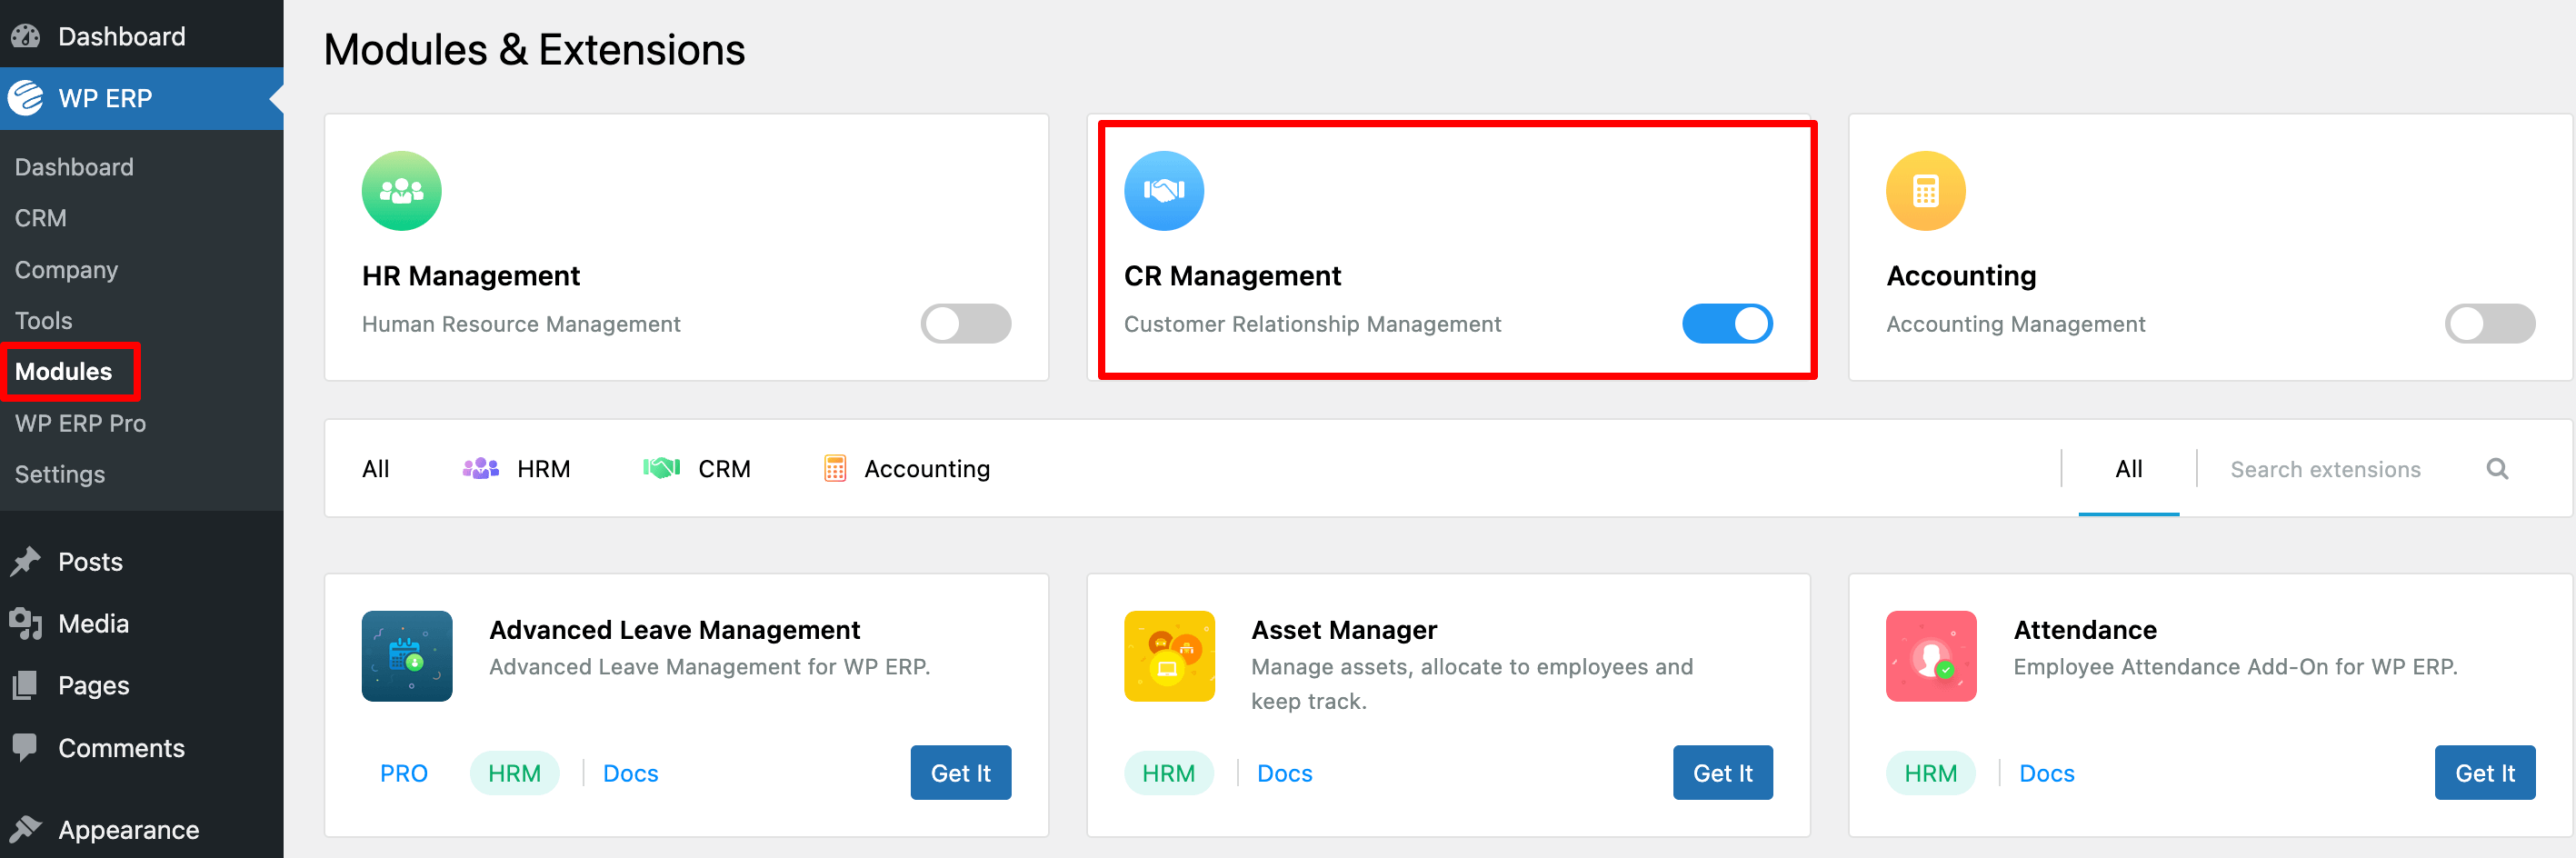Click PRO tag on Advanced Leave Management

(x=404, y=774)
